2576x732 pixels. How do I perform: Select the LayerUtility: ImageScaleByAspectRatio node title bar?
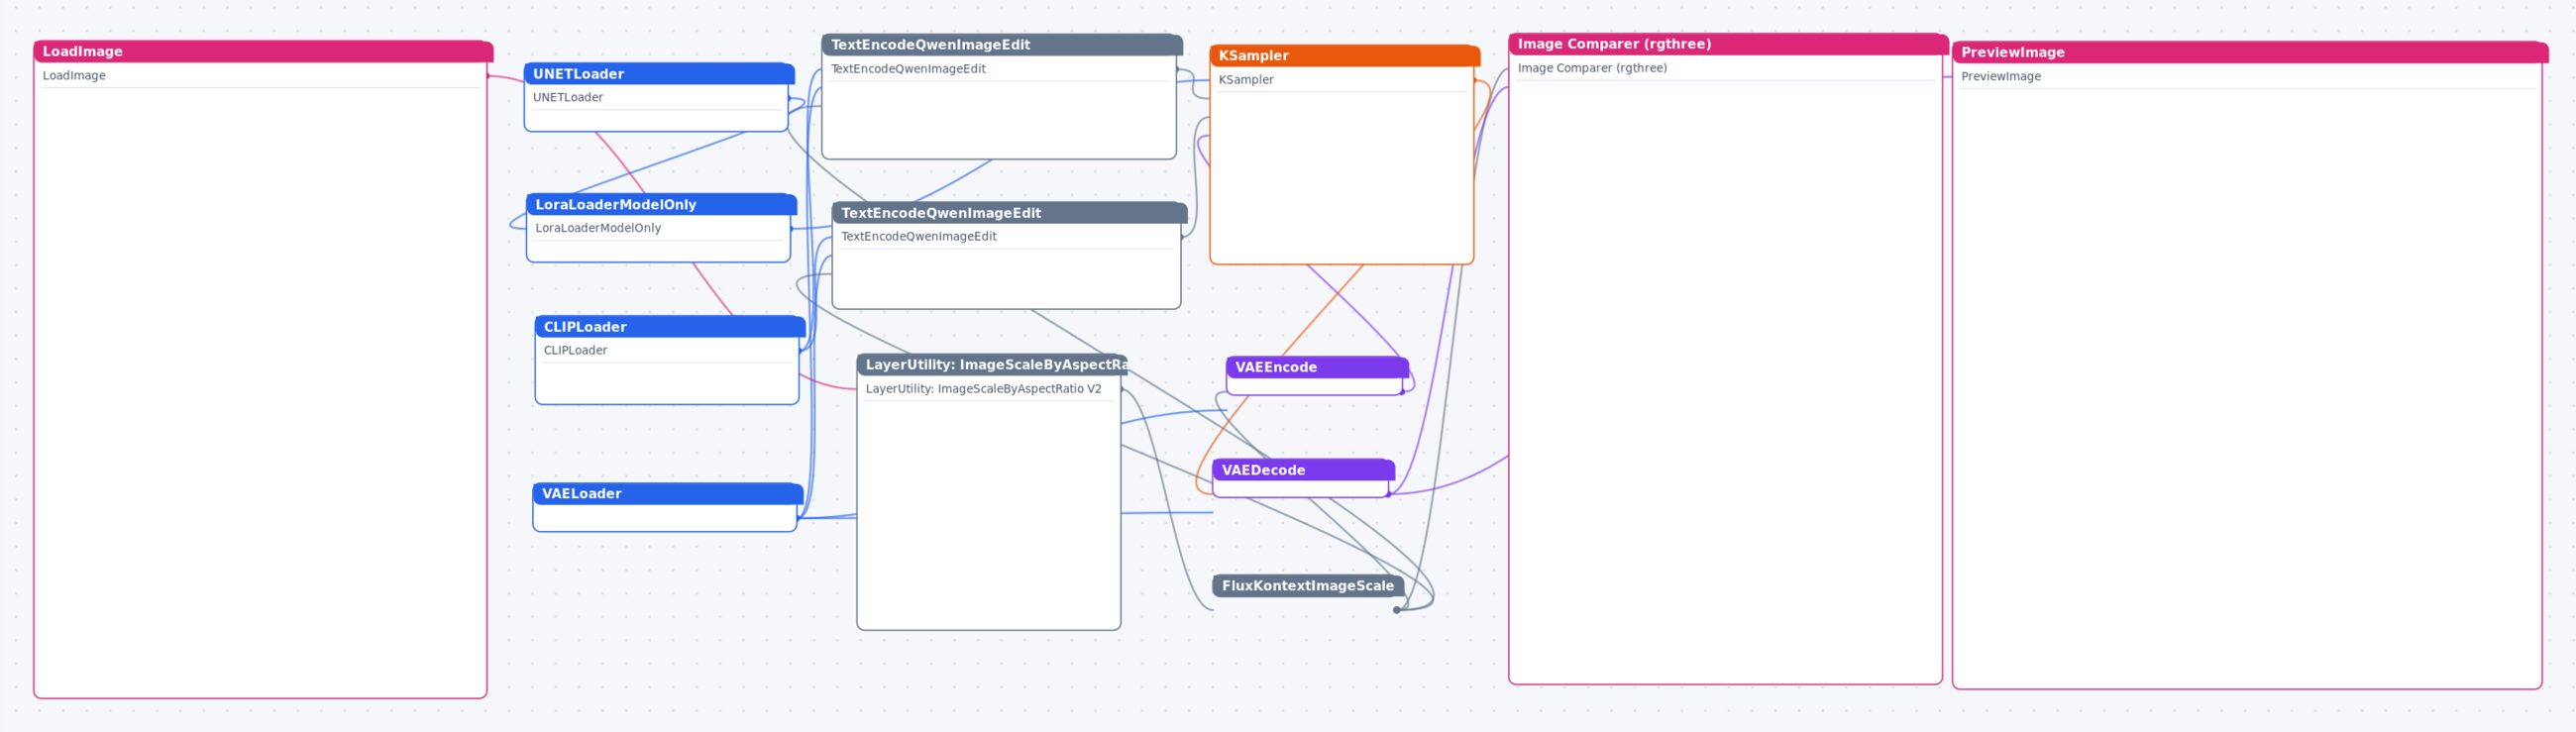click(x=992, y=365)
